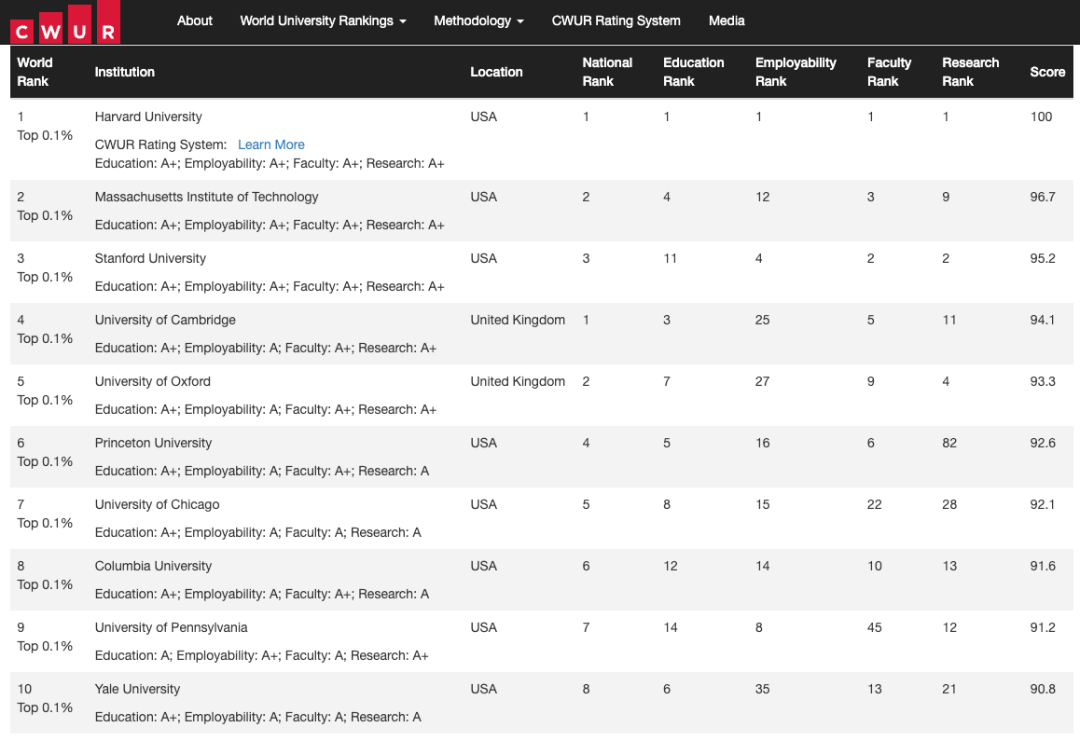Viewport: 1080px width, 741px height.
Task: Click USA location in Harvard row
Action: [484, 116]
